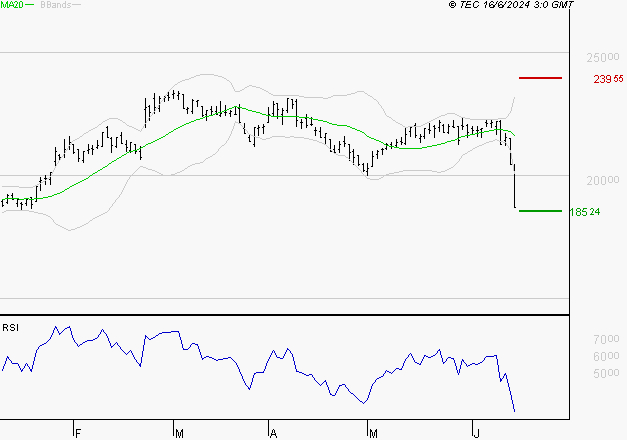Click the BBands legend label
This screenshot has width=627, height=440.
point(56,5)
